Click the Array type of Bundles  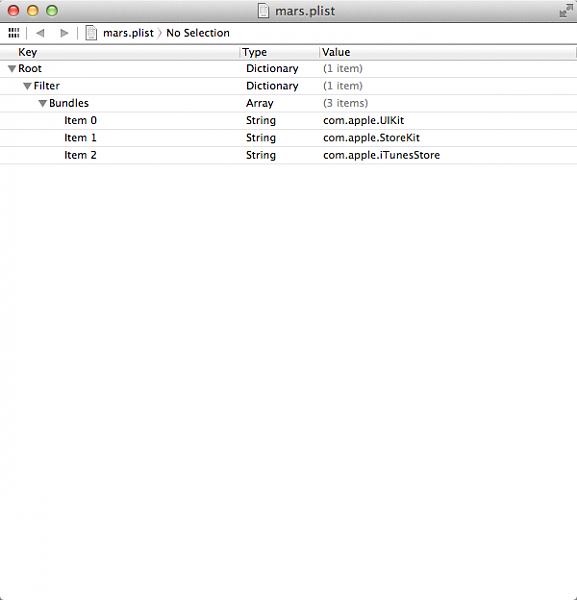pyautogui.click(x=259, y=103)
